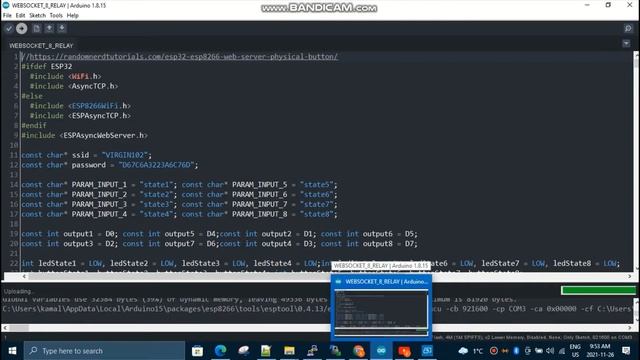This screenshot has width=640, height=360.
Task: Create a New sketch from toolbar
Action: click(36, 29)
